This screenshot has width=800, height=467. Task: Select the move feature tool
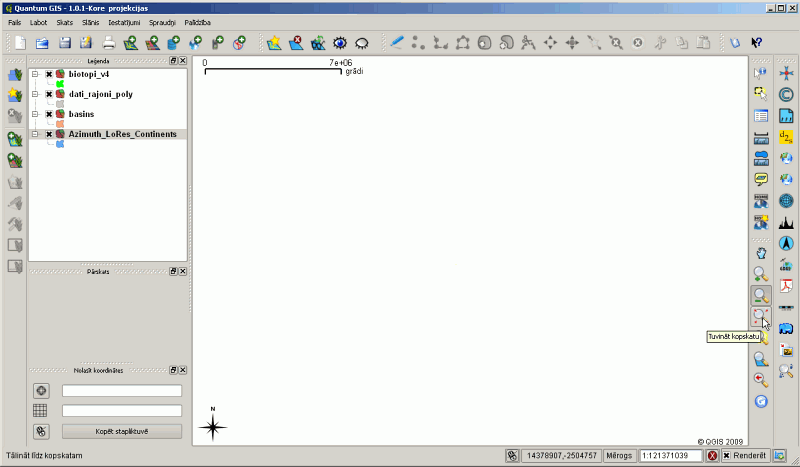550,43
